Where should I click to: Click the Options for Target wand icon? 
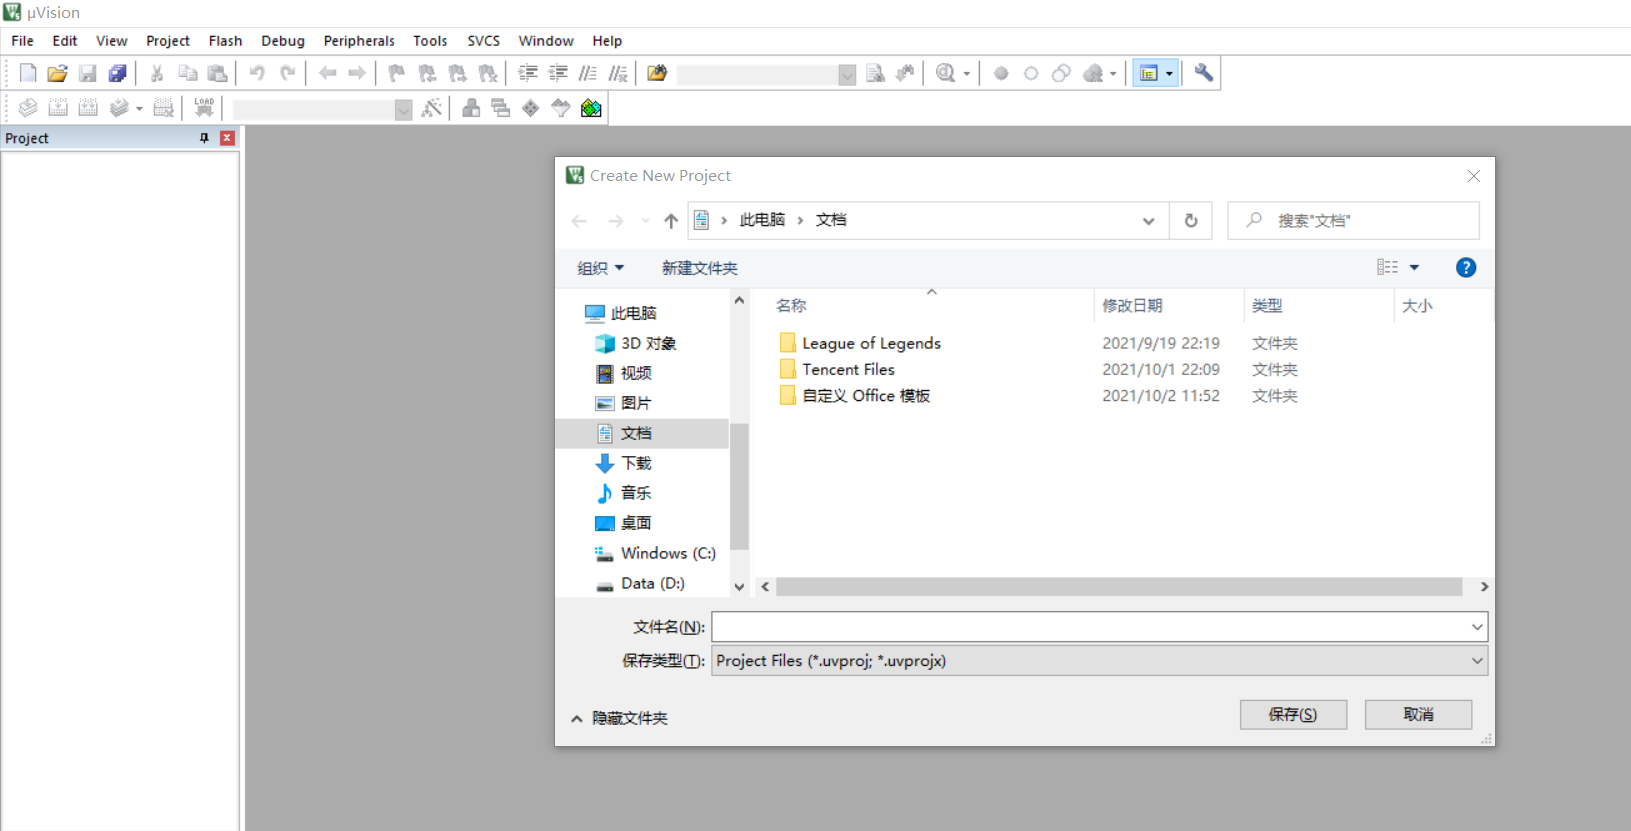click(x=431, y=108)
